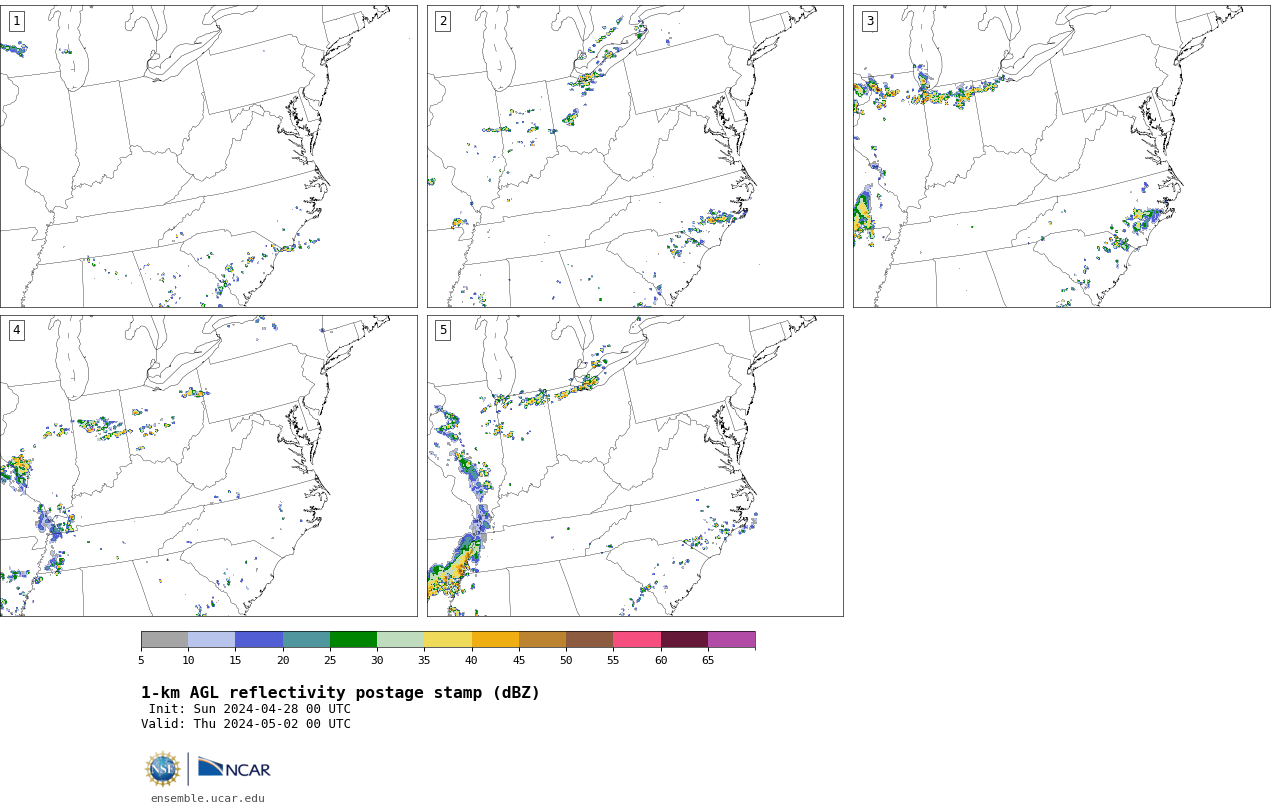Click the light blue 10-15 dBZ swatch
Screen dimensions: 1280x809
(211, 640)
